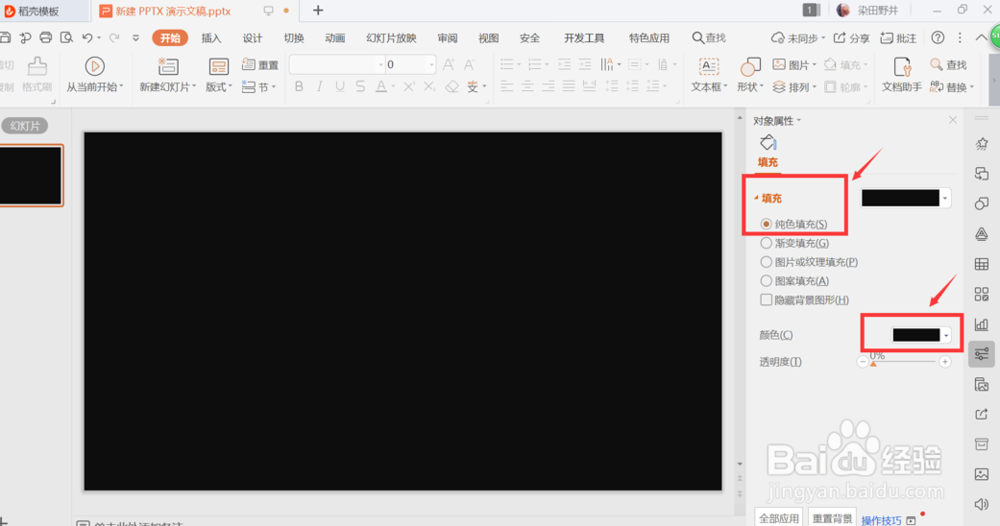Screen dimensions: 1000x526
Task: Check Hide background graphics (隐藏背景图形)
Action: [766, 300]
